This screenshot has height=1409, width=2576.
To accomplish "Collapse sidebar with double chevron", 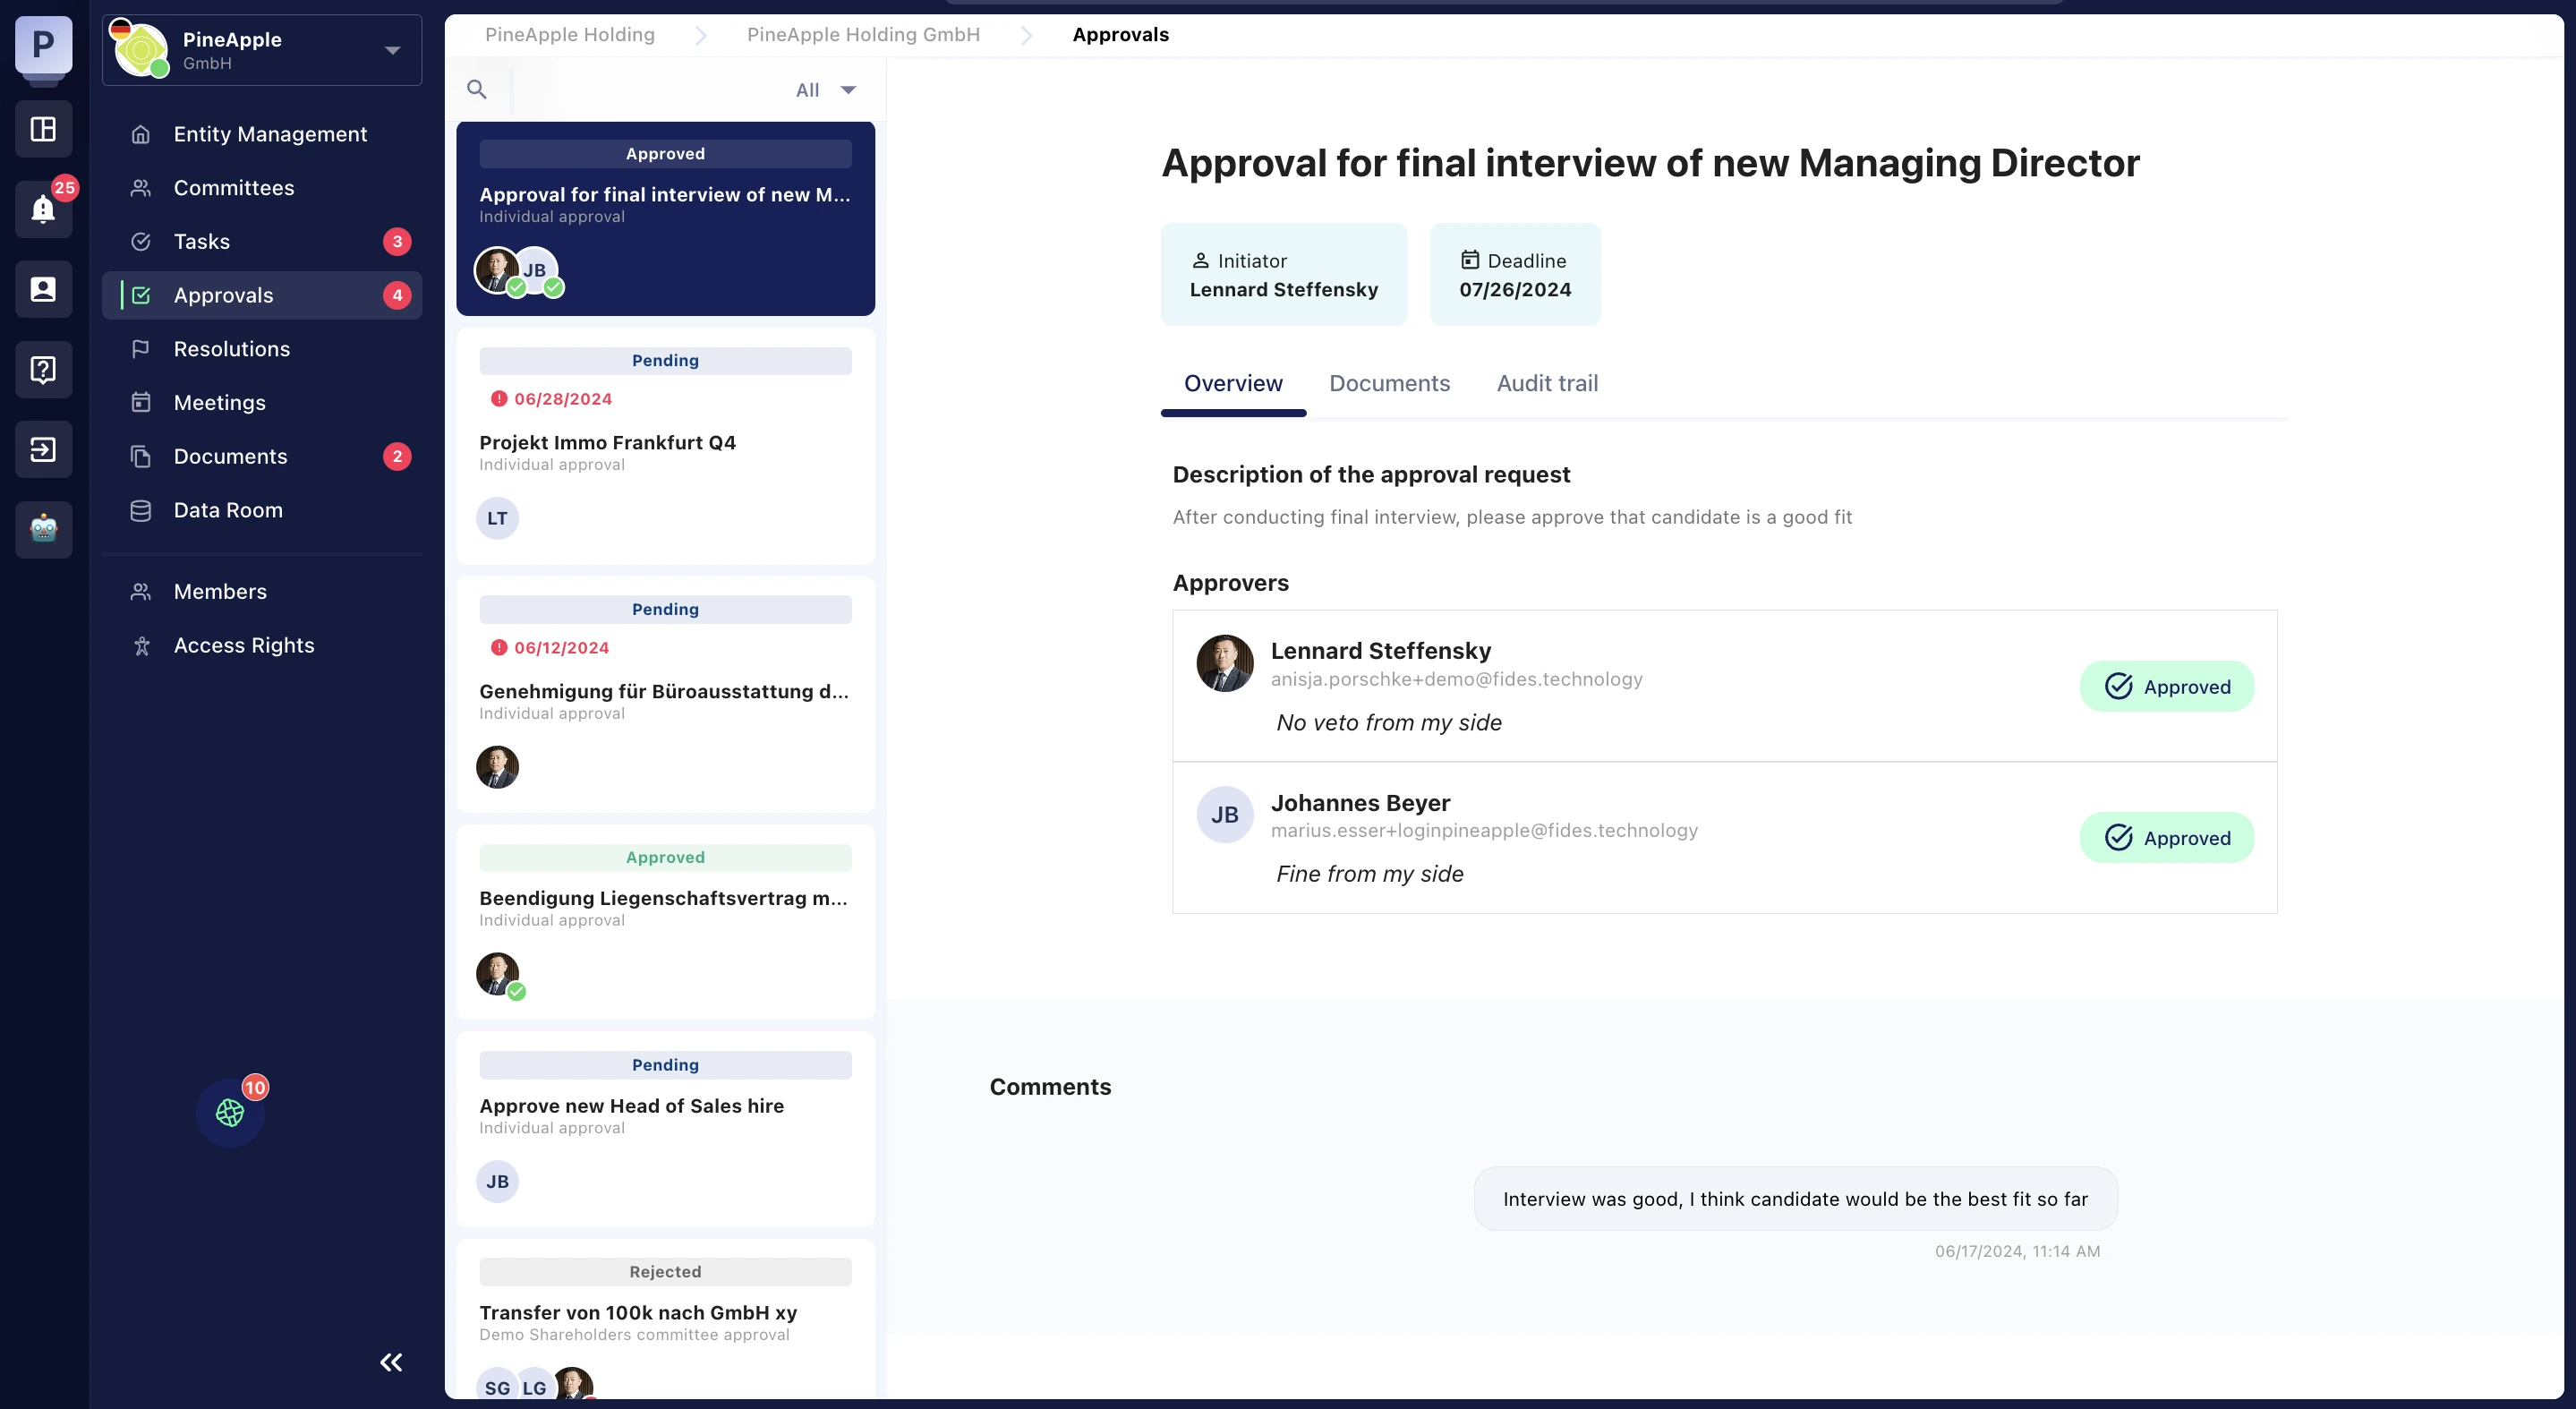I will click(391, 1362).
